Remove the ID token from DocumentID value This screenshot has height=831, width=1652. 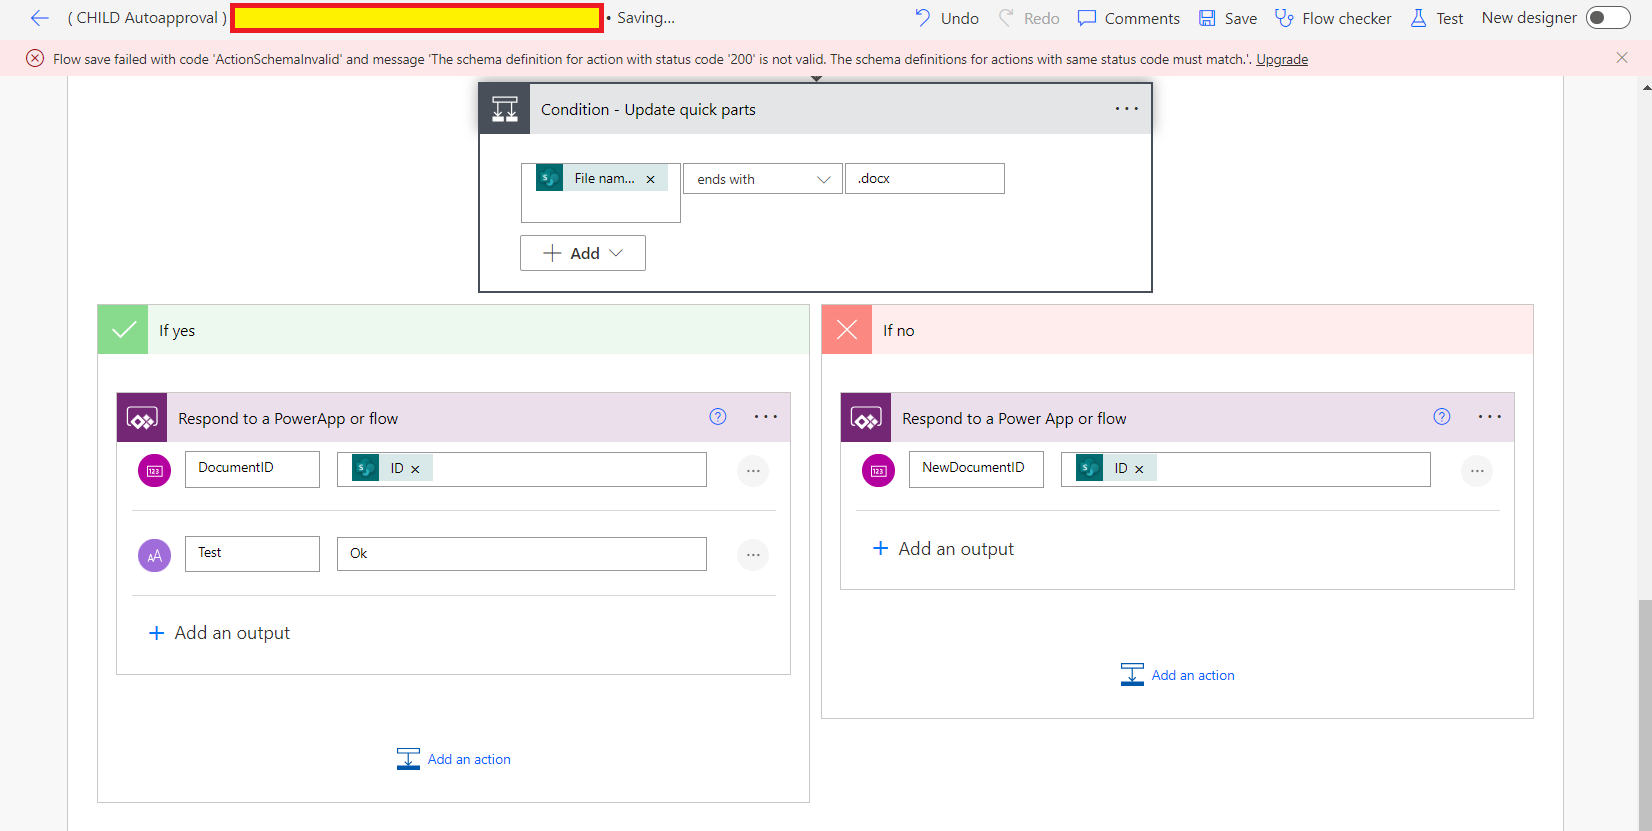point(415,469)
